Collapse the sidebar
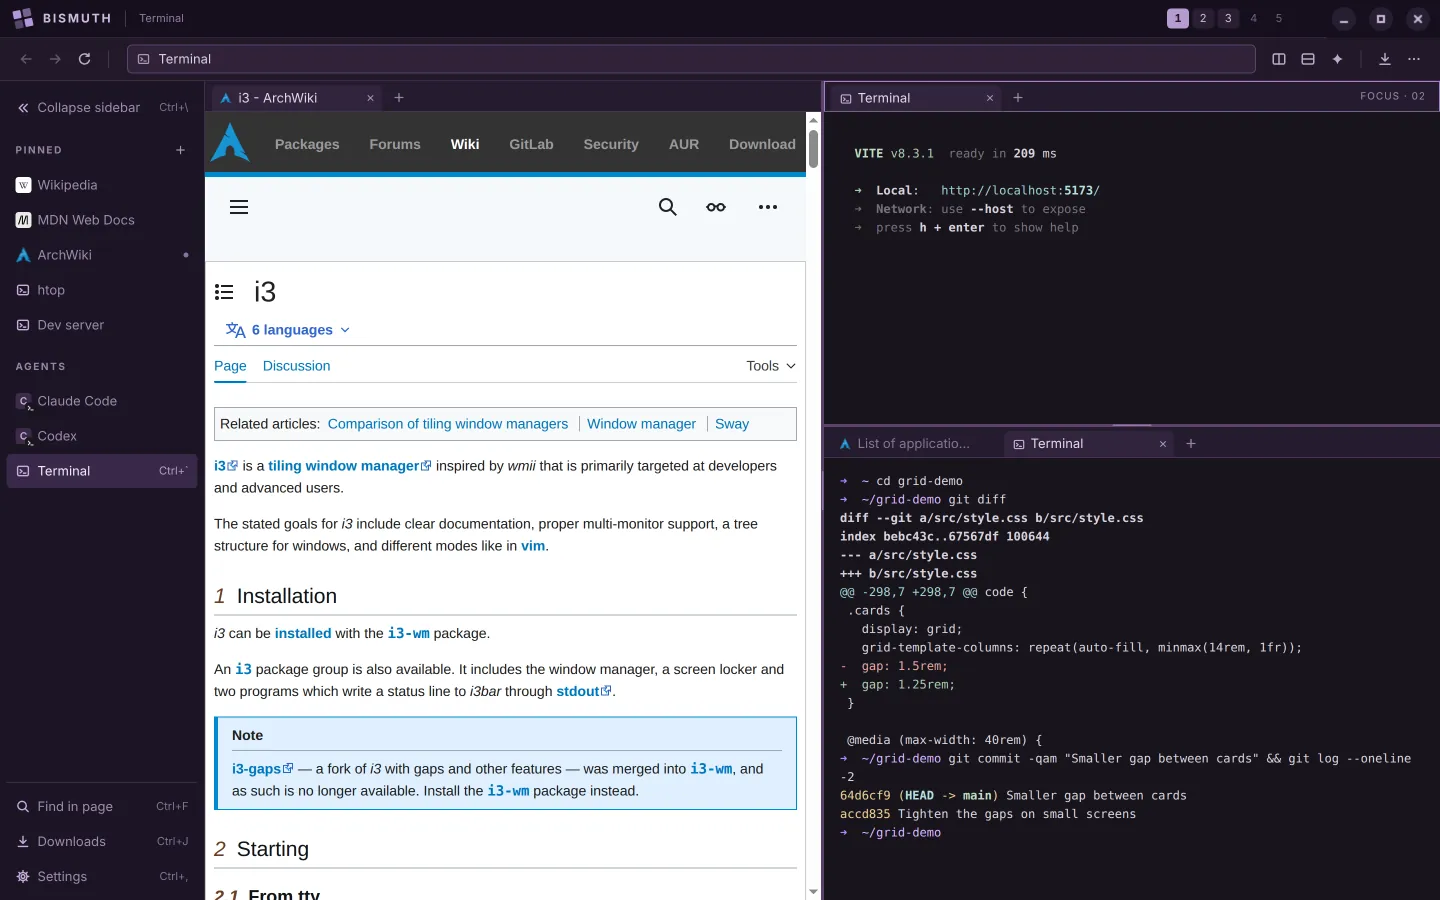Image resolution: width=1440 pixels, height=900 pixels. (x=102, y=107)
